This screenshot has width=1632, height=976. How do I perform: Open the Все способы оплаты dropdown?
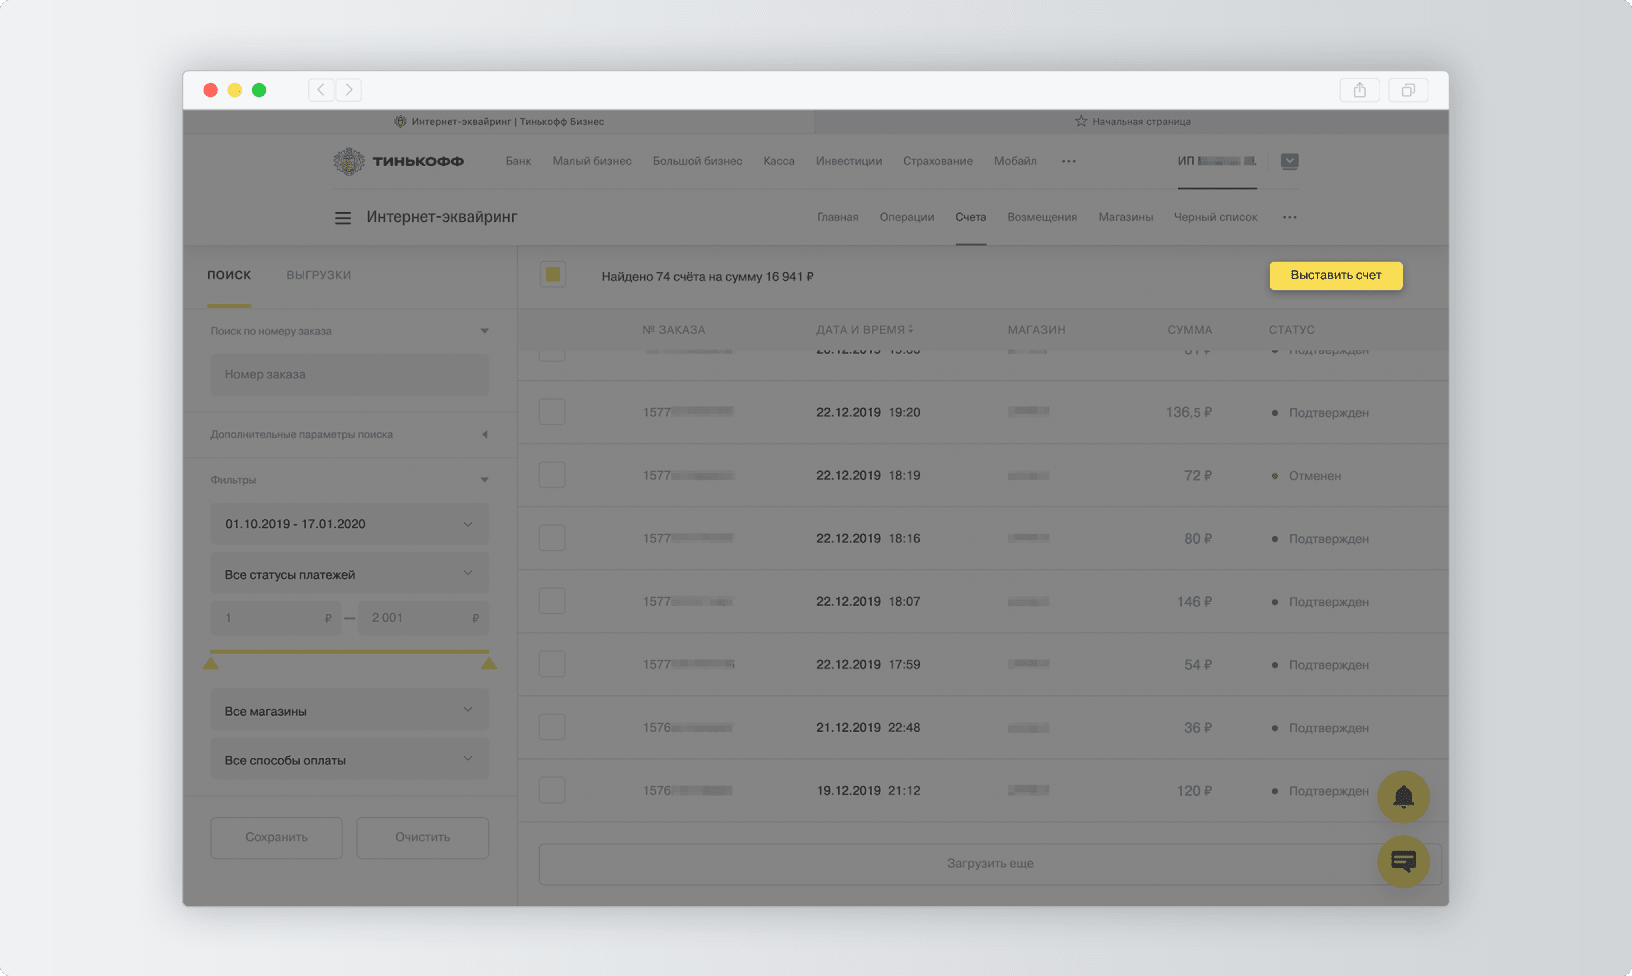coord(349,759)
